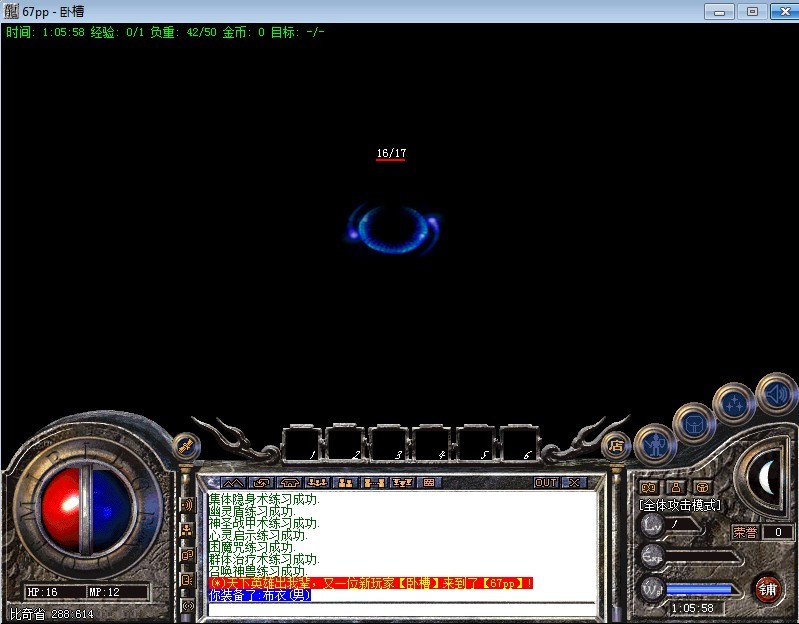Toggle the group chat icon beside chat
The image size is (799, 624).
[x=188, y=530]
